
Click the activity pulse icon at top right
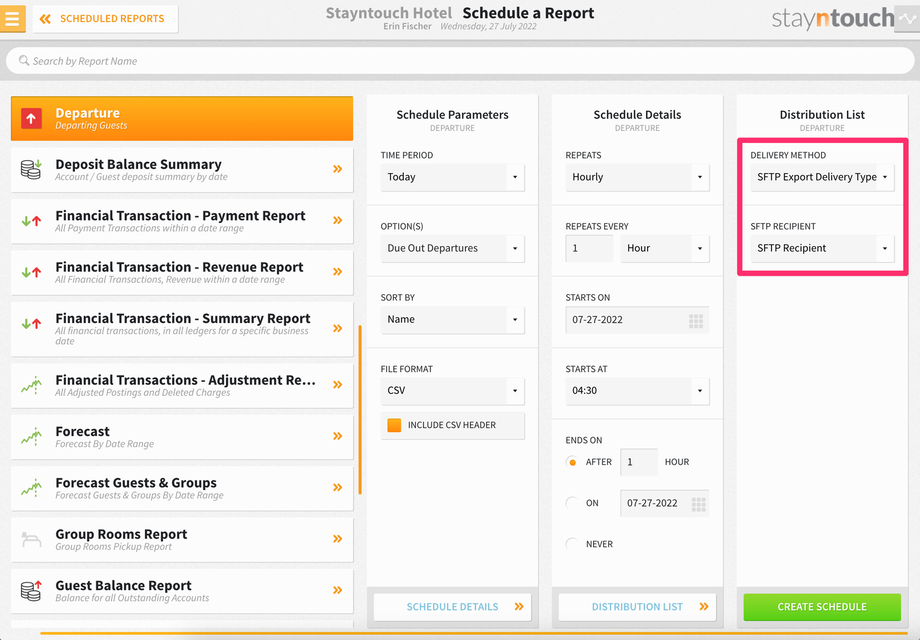tap(907, 19)
